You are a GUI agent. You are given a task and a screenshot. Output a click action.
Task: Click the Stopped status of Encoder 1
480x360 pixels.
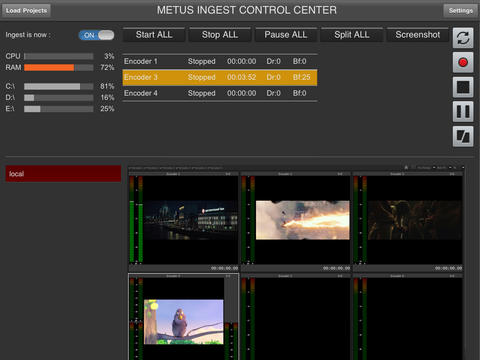tap(202, 61)
